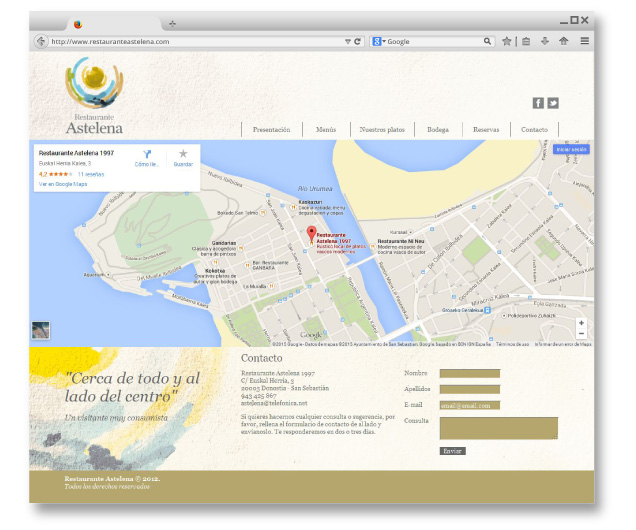Click the Restaurante Ni Neu map marker
This screenshot has width=636, height=530.
click(372, 246)
